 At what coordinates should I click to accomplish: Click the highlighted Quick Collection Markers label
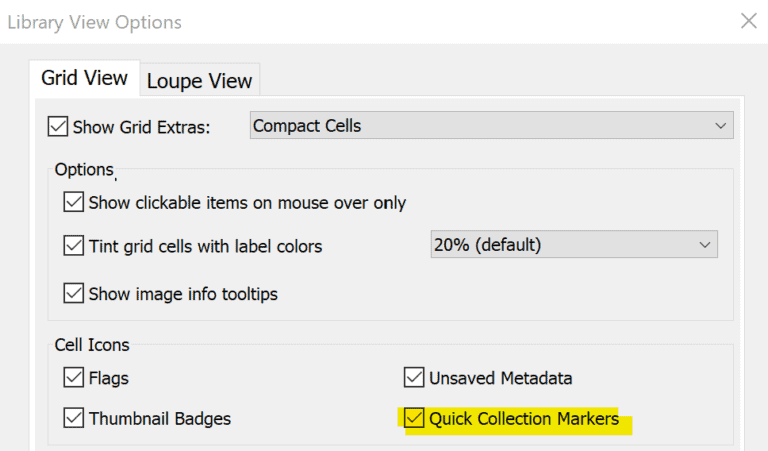point(523,419)
